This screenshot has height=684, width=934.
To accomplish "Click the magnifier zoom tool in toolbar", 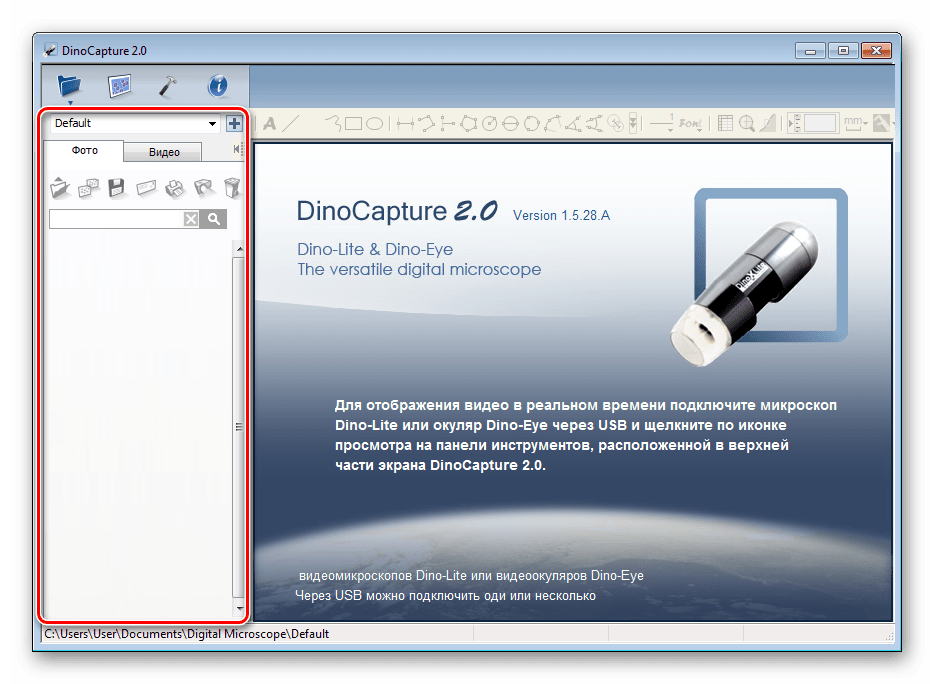I will coord(746,123).
